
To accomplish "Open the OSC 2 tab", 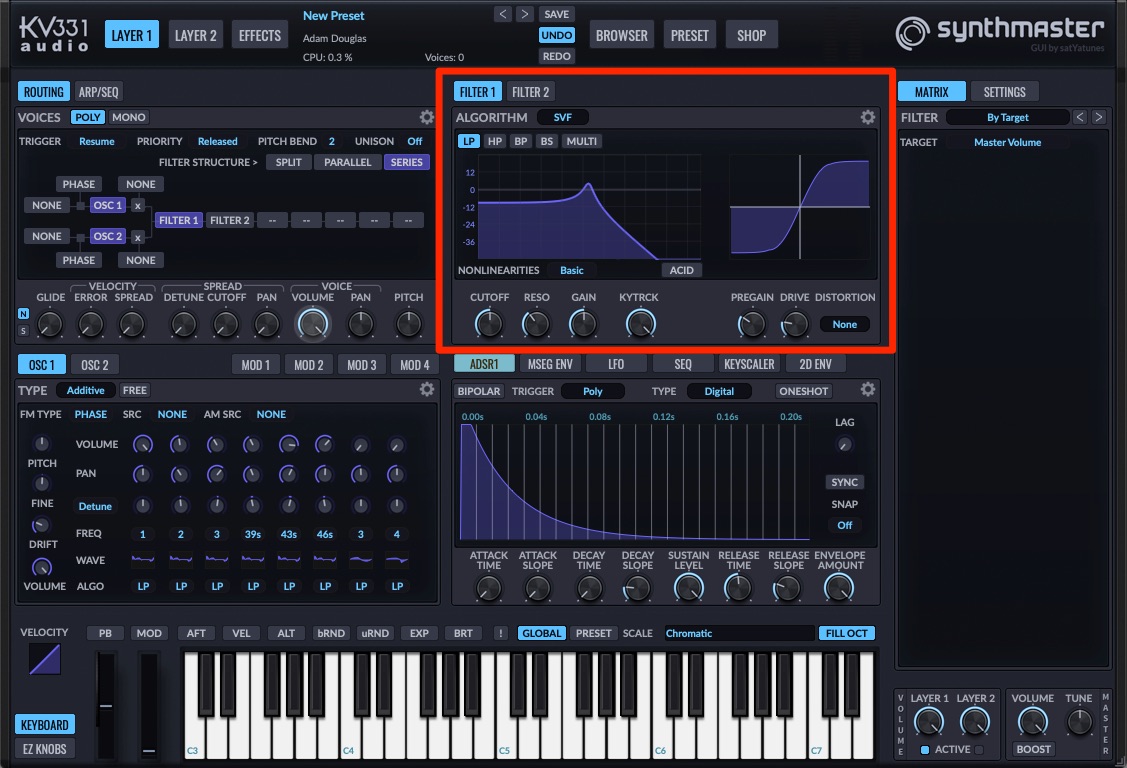I will [x=95, y=365].
